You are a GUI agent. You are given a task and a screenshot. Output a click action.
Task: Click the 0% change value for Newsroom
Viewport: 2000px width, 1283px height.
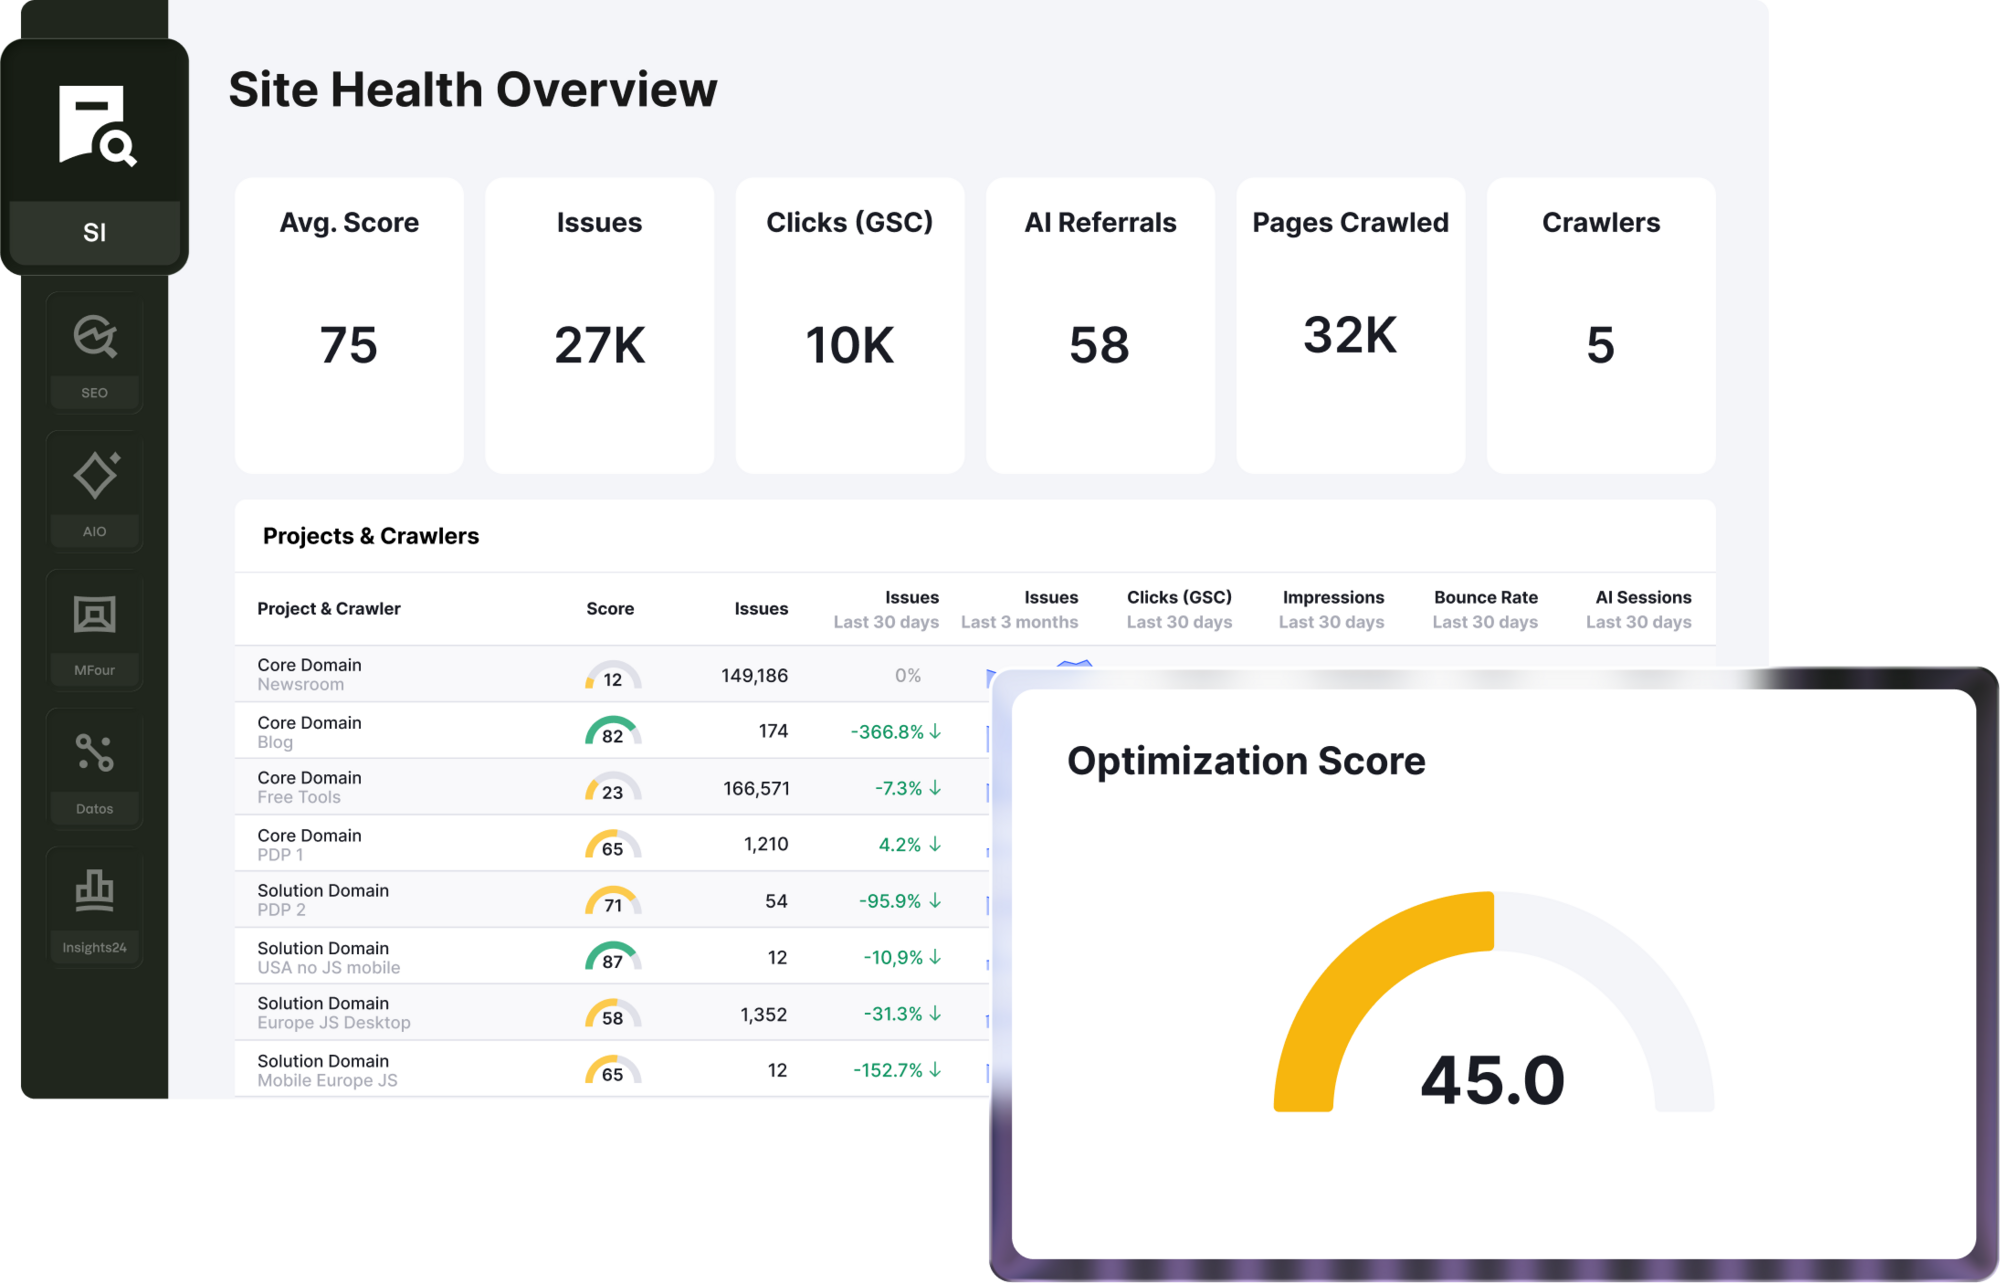(908, 676)
